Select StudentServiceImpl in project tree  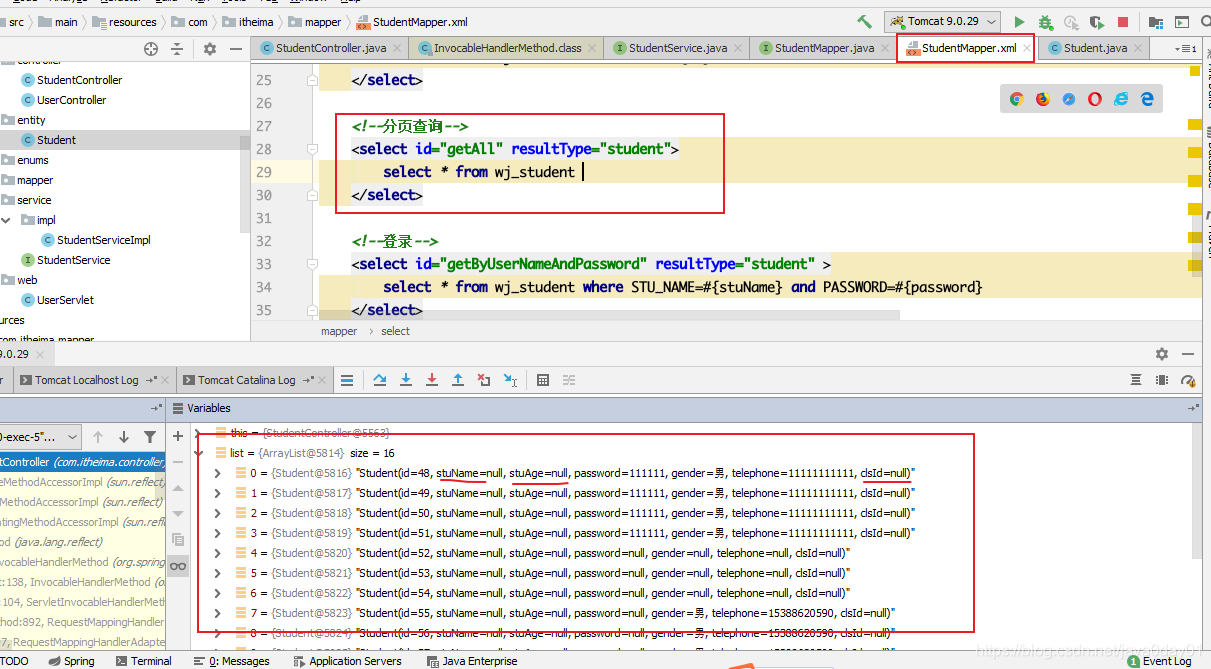(104, 240)
